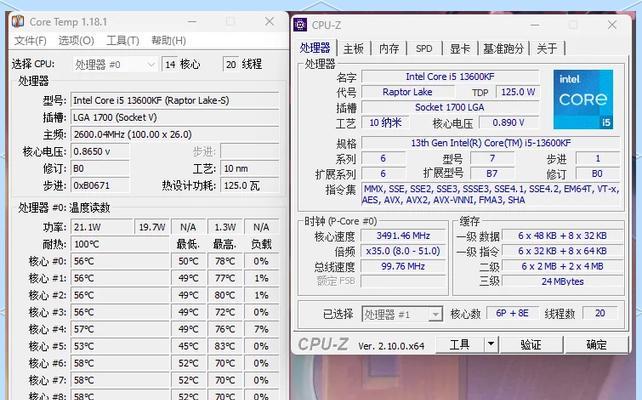This screenshot has width=642, height=400.
Task: Click the 工具 button in CPU-Z
Action: [x=460, y=344]
